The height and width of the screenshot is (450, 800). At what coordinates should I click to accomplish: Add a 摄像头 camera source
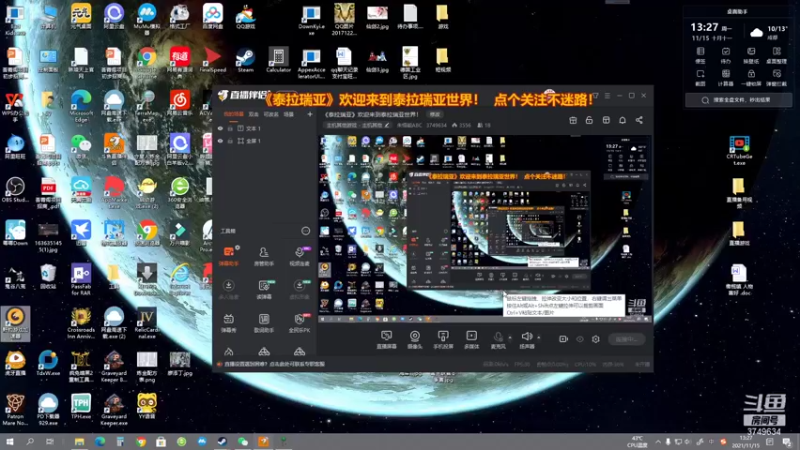415,339
